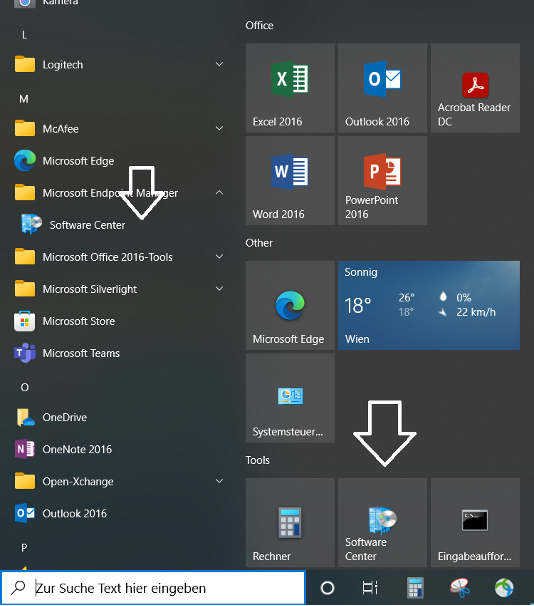Viewport: 534px width, 606px height.
Task: Click the Software Center tile under Tools
Action: tap(383, 523)
